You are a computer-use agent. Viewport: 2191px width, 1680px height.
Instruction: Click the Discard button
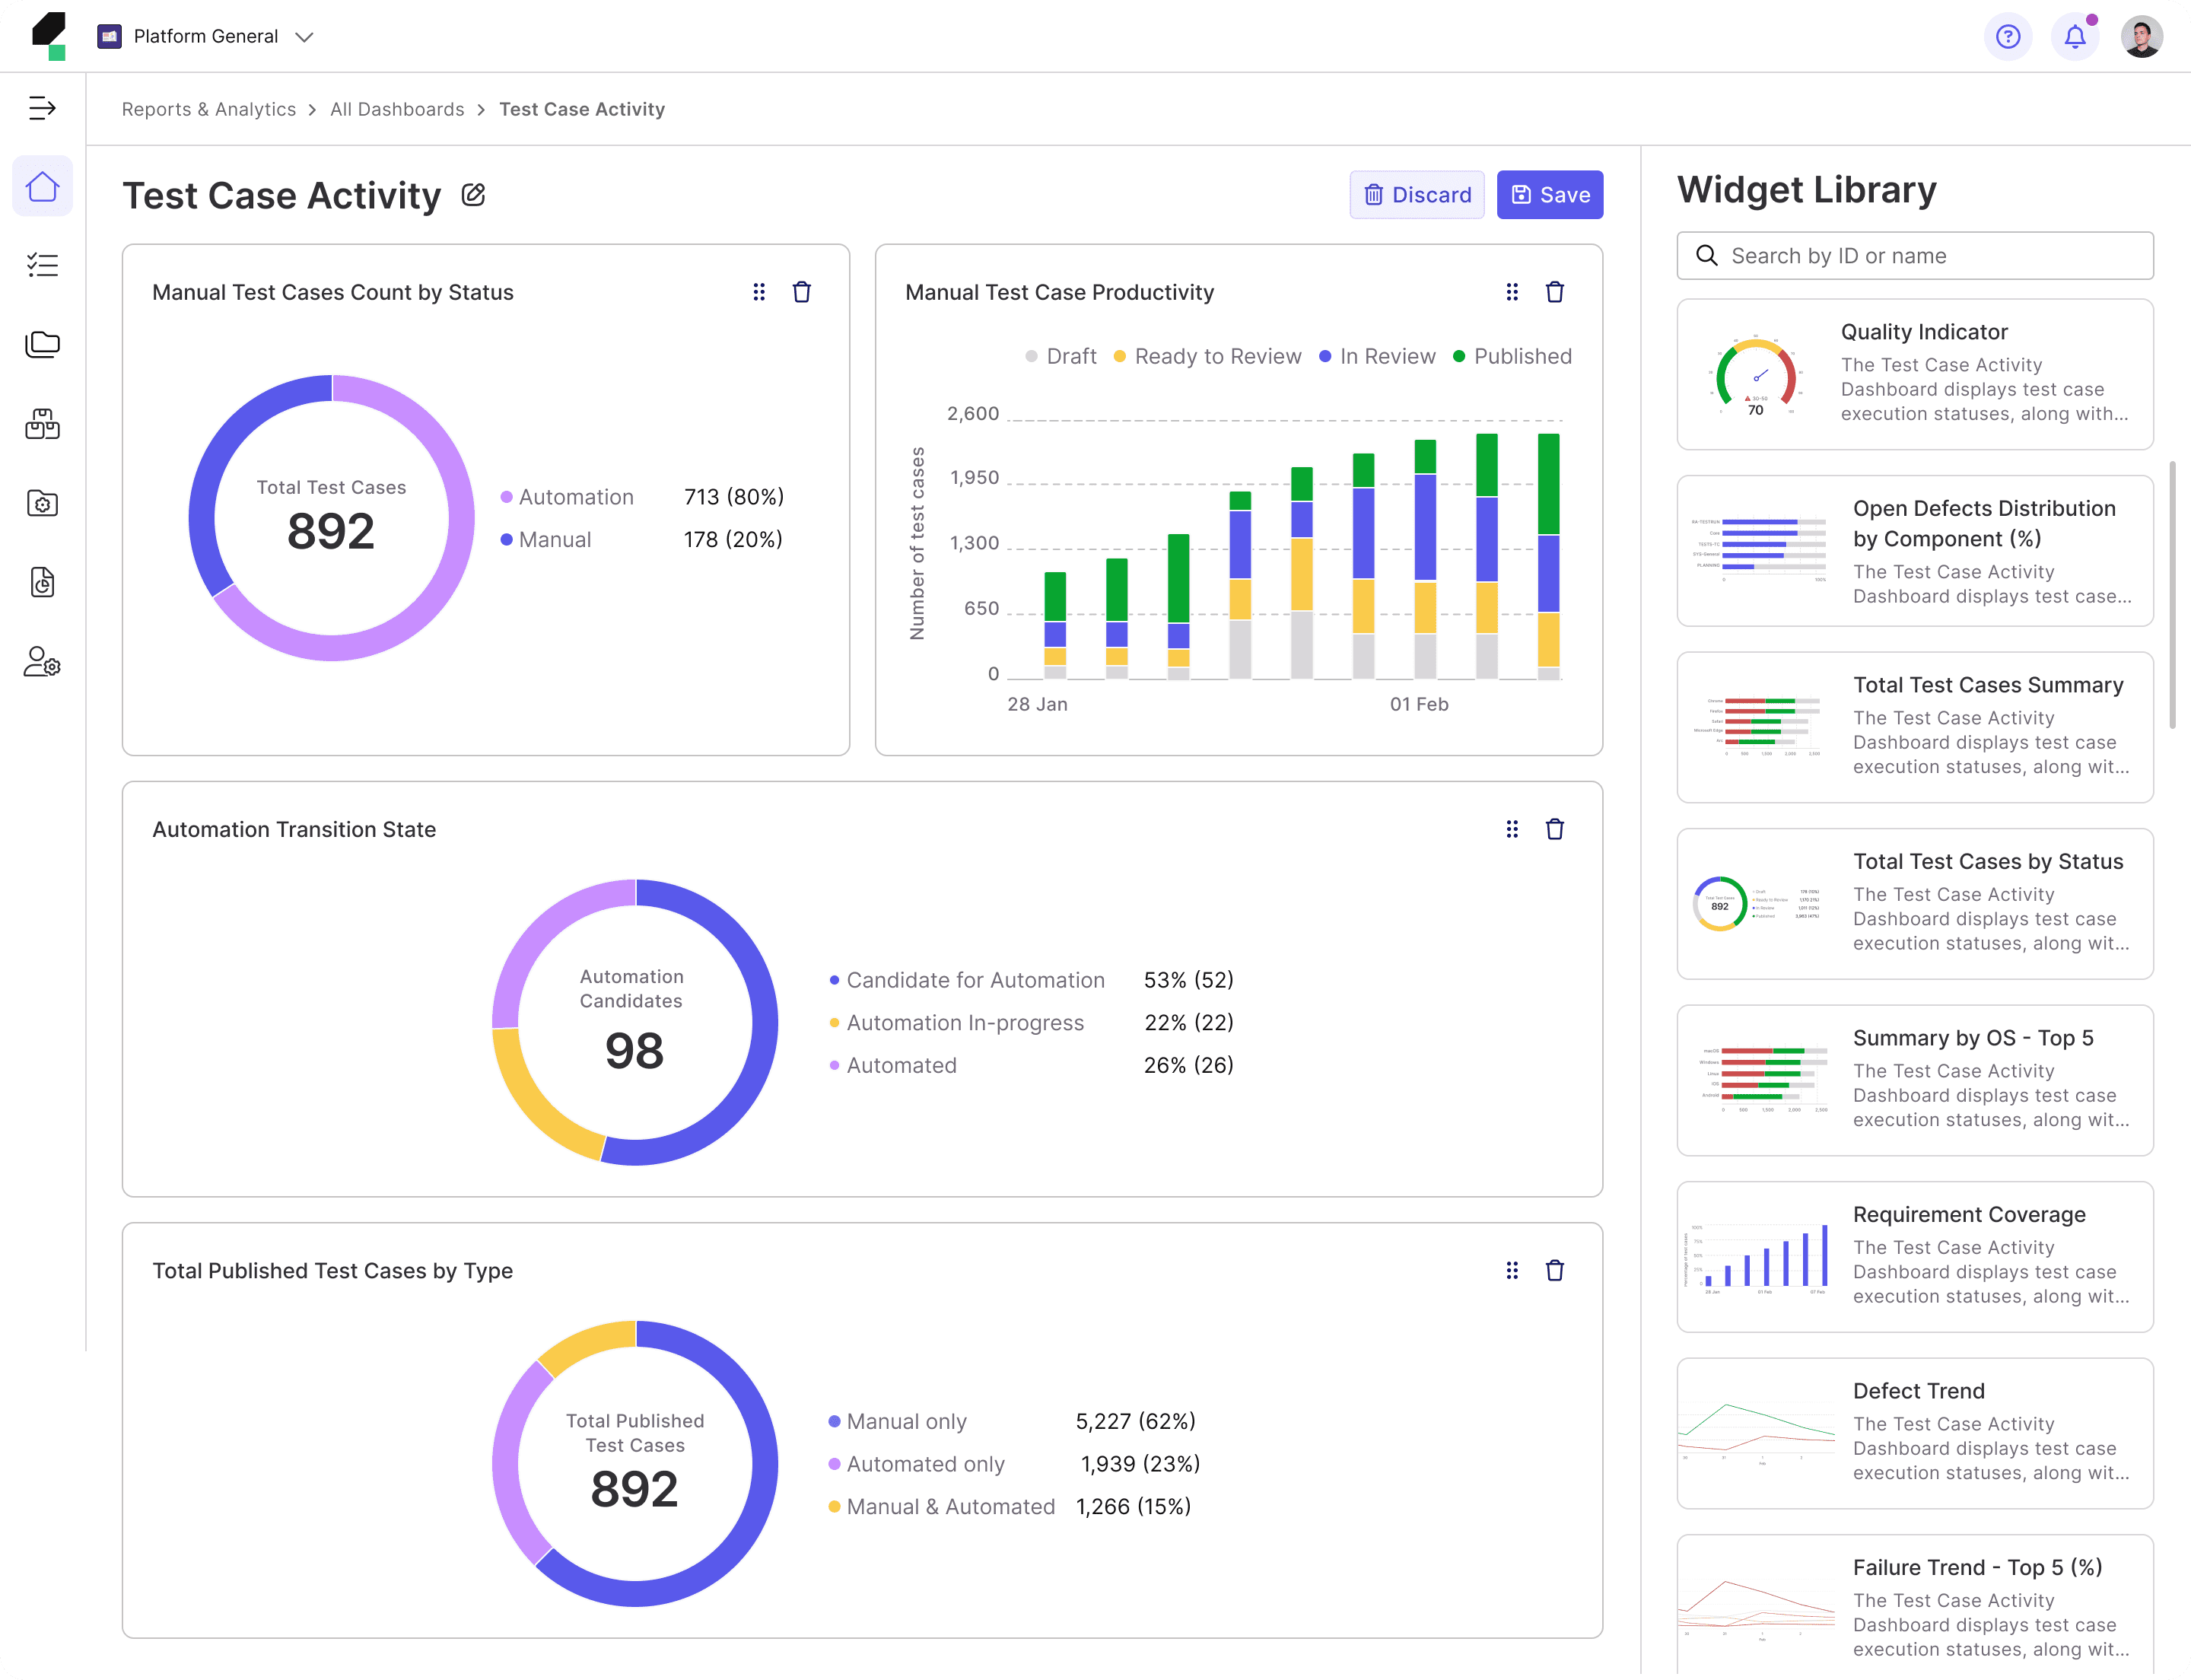pos(1416,195)
